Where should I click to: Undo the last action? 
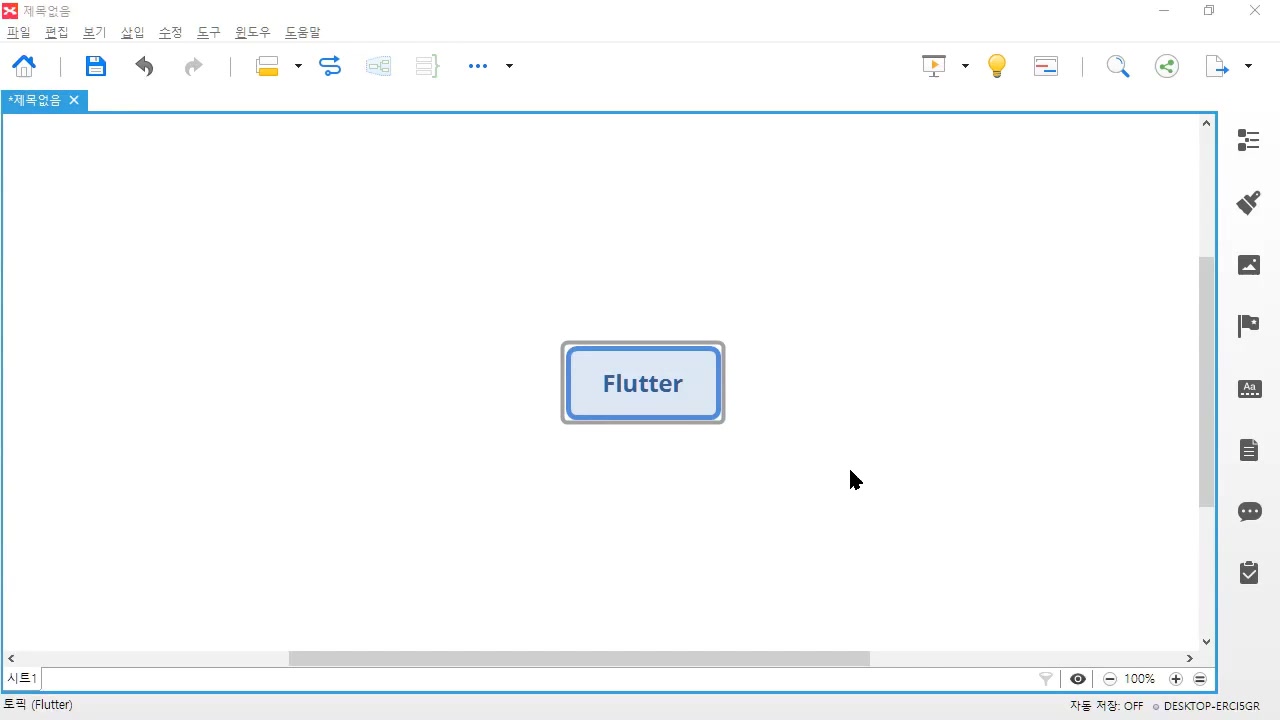(145, 66)
